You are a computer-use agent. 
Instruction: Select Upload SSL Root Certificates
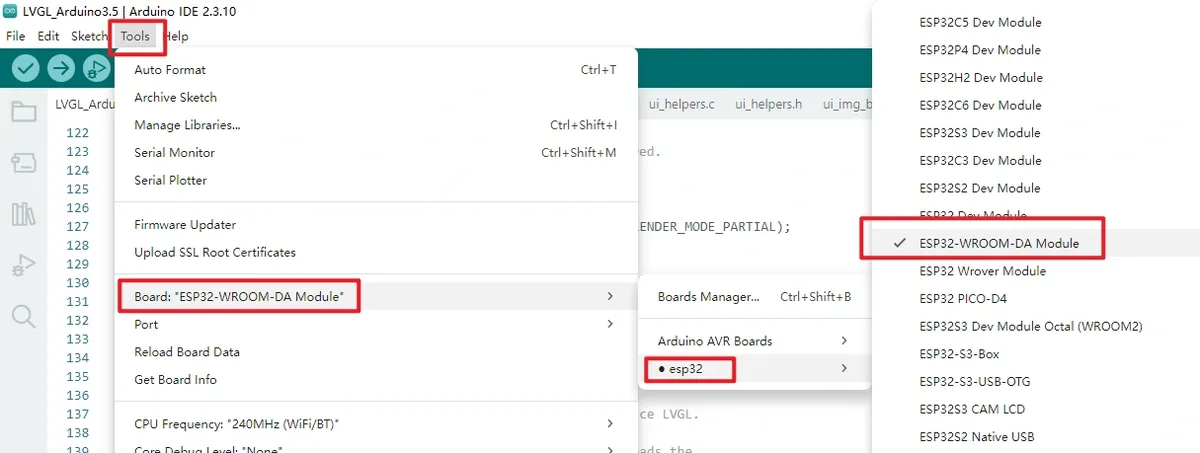click(376, 252)
